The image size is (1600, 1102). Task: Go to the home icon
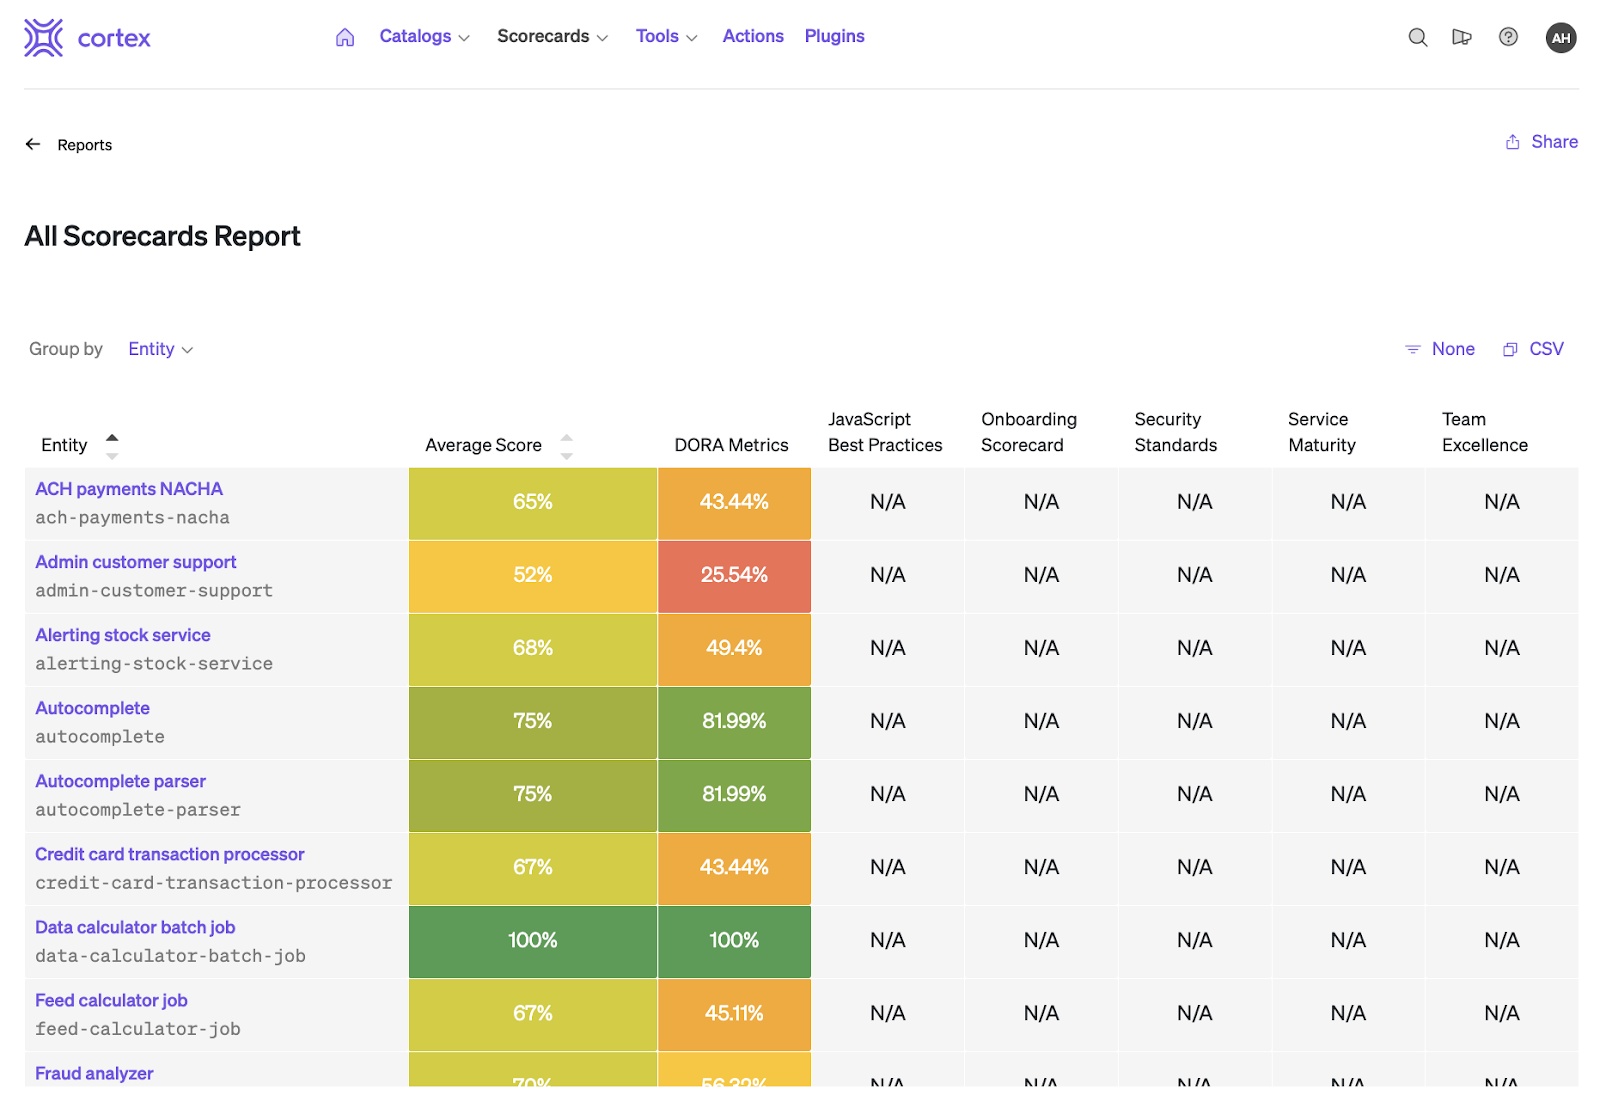point(345,37)
